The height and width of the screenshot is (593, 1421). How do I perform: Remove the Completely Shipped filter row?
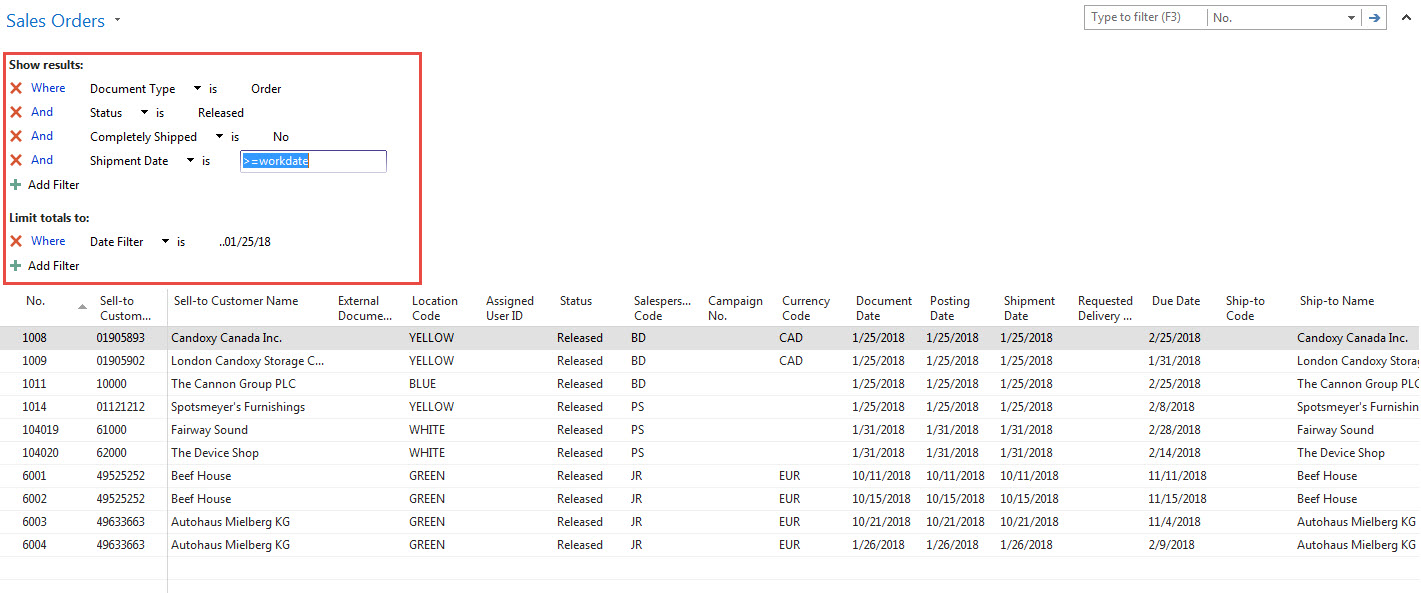tap(14, 136)
